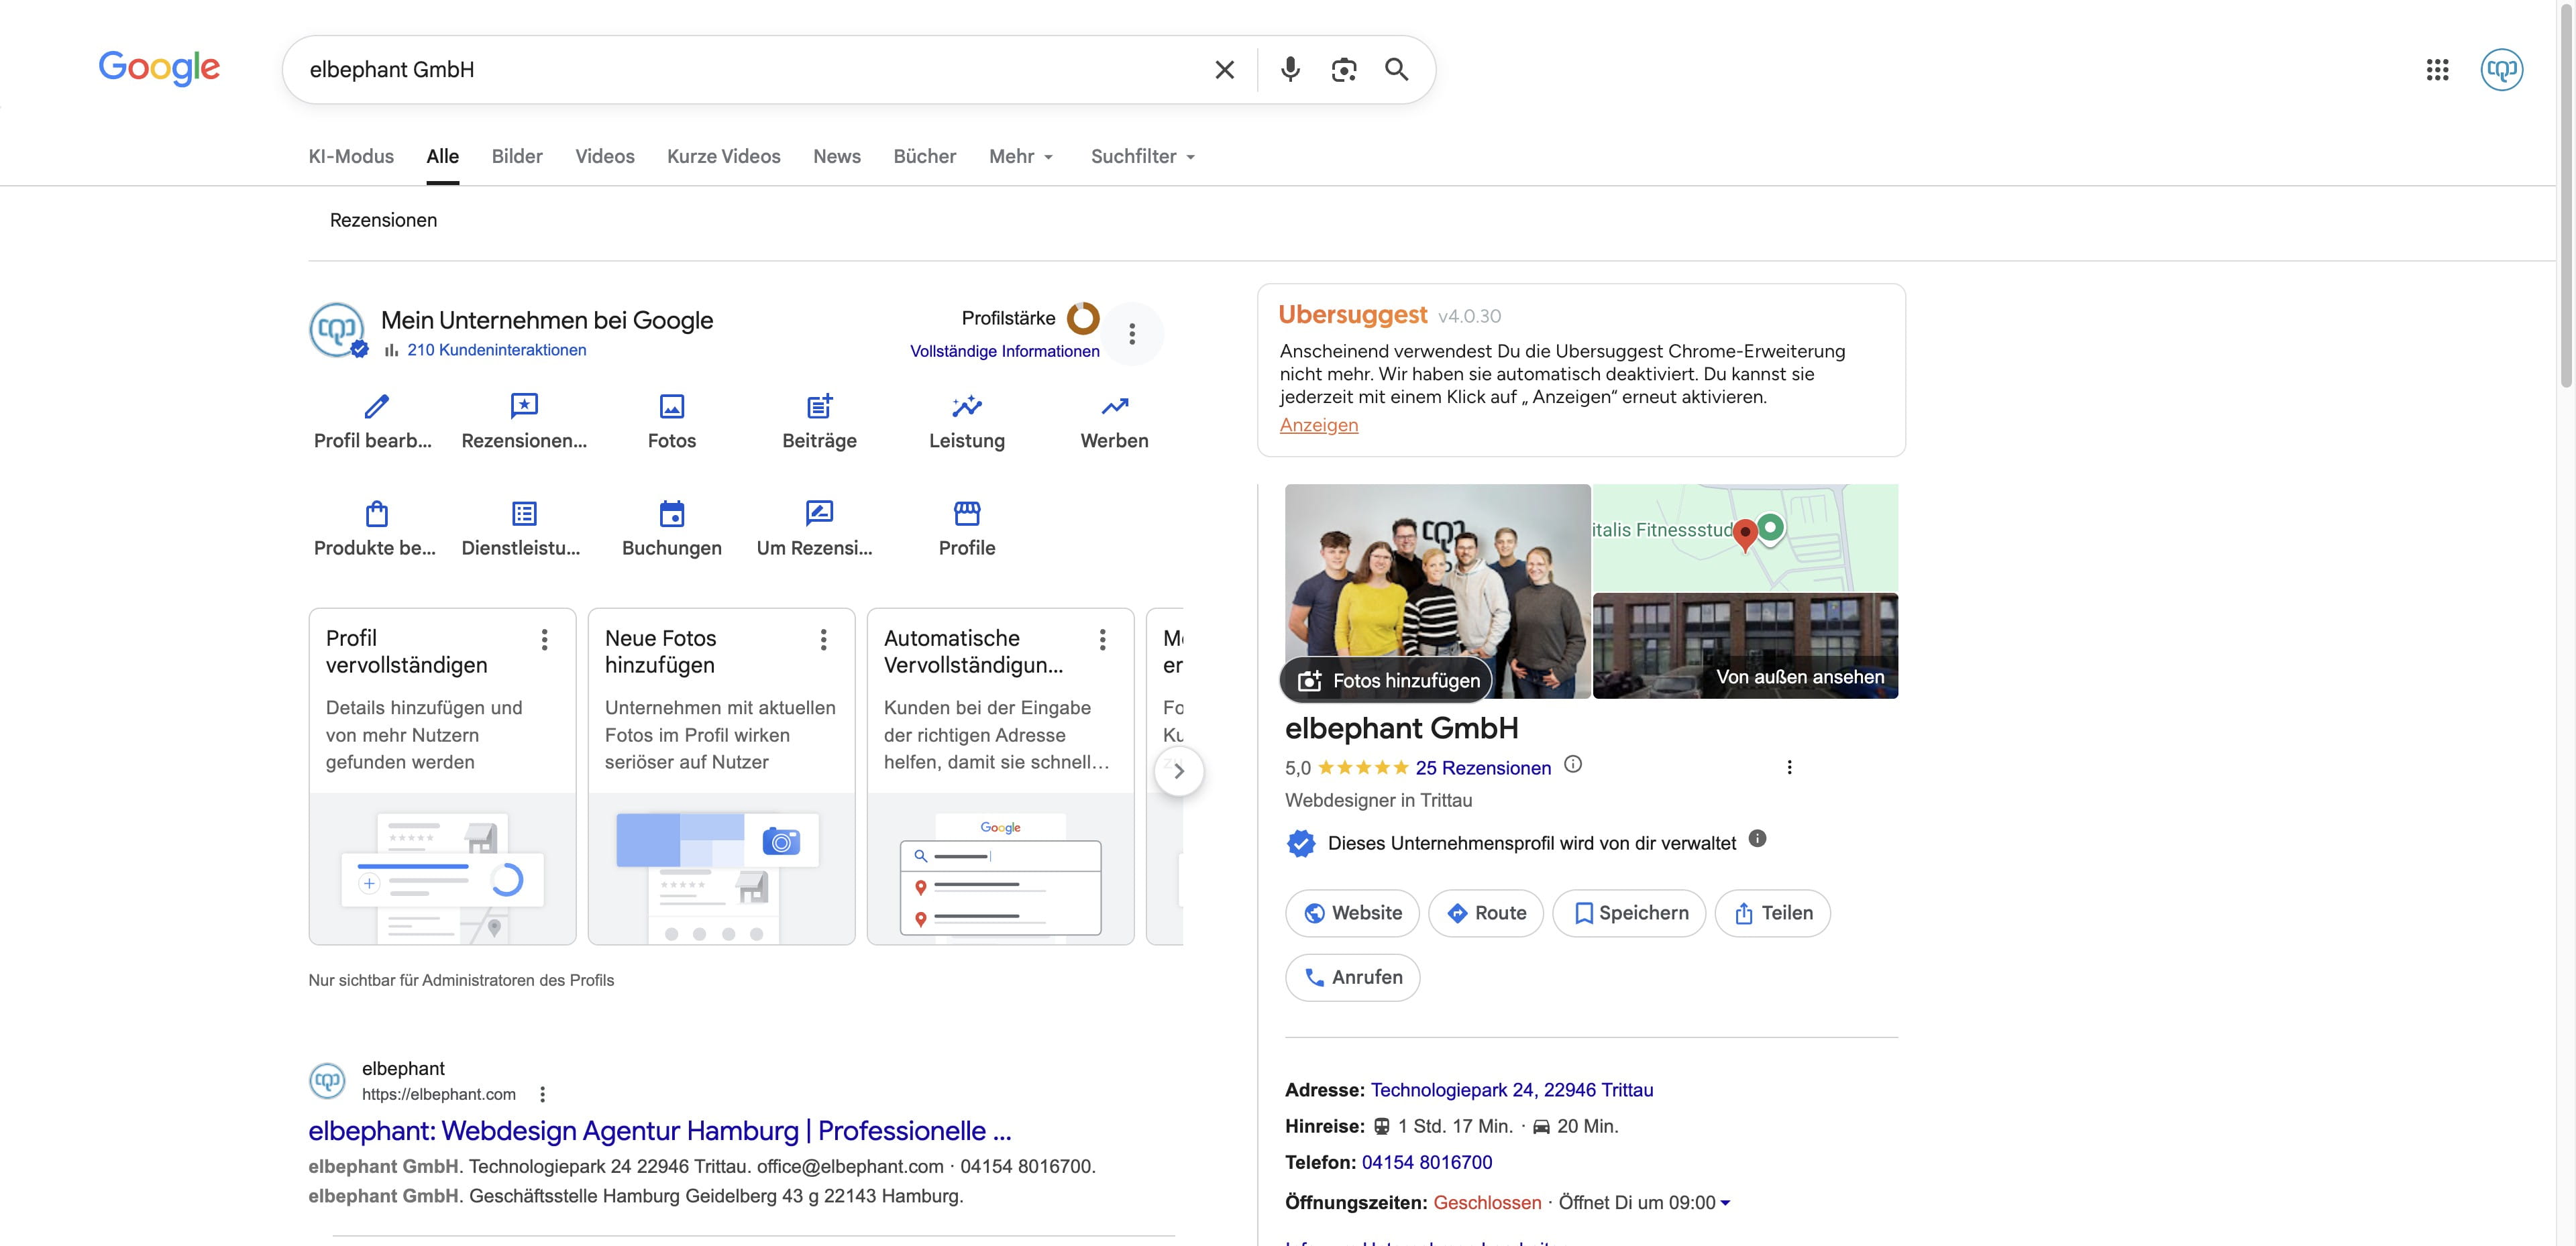Viewport: 2576px width, 1246px height.
Task: Open the team photo thumbnail
Action: pos(1437,590)
